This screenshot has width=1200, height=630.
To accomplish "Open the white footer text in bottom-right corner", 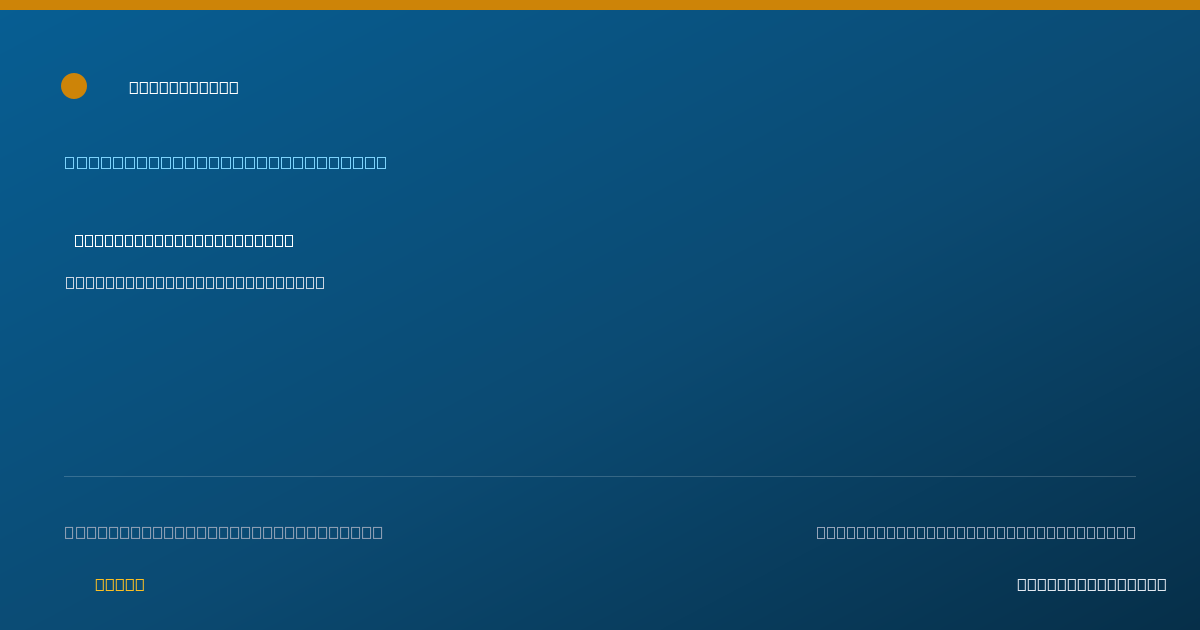I will click(x=1092, y=584).
